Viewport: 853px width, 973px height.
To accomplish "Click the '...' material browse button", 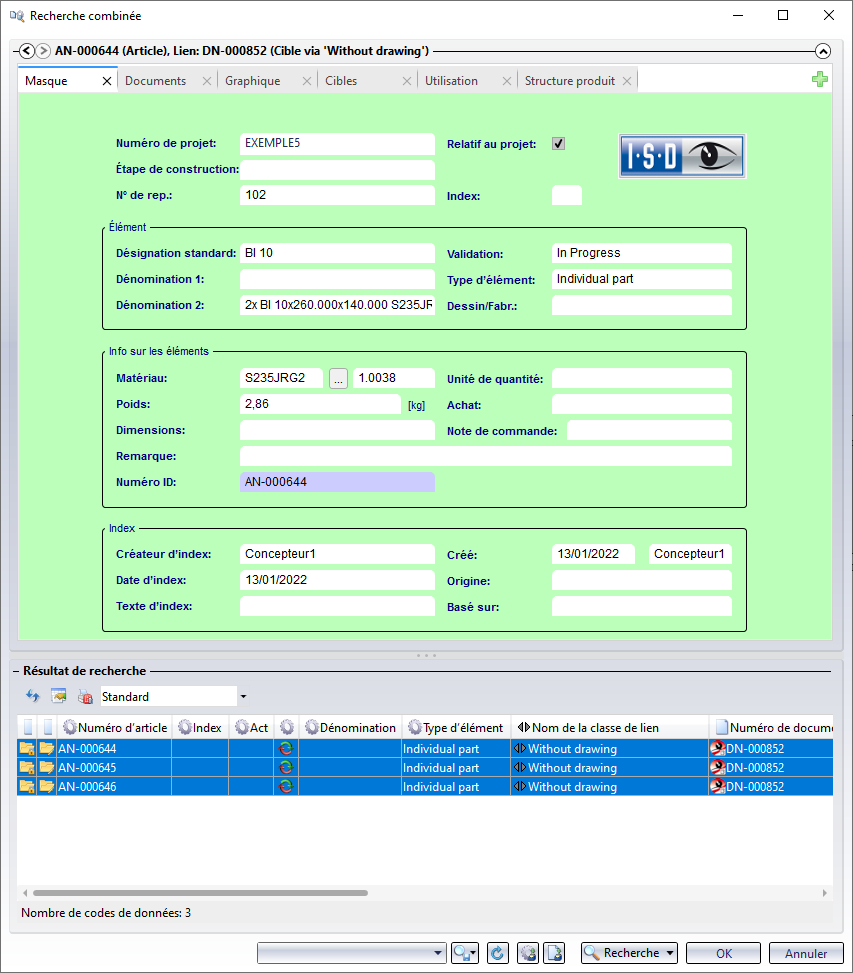I will (338, 378).
